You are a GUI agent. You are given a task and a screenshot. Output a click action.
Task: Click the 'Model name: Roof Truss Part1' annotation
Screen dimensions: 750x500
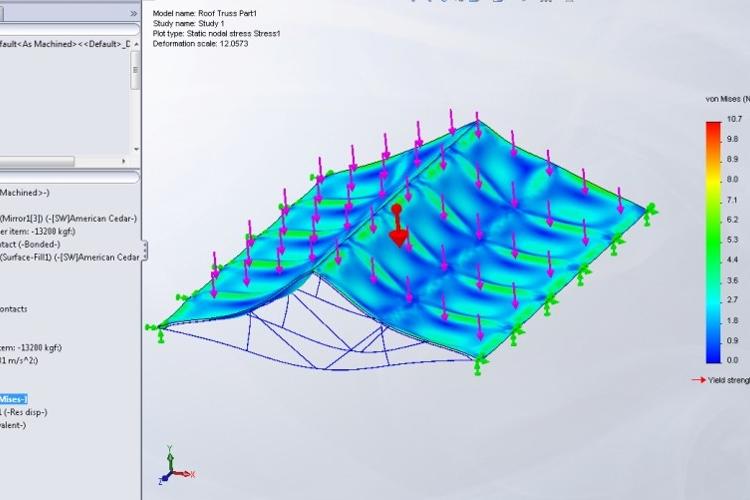[205, 13]
